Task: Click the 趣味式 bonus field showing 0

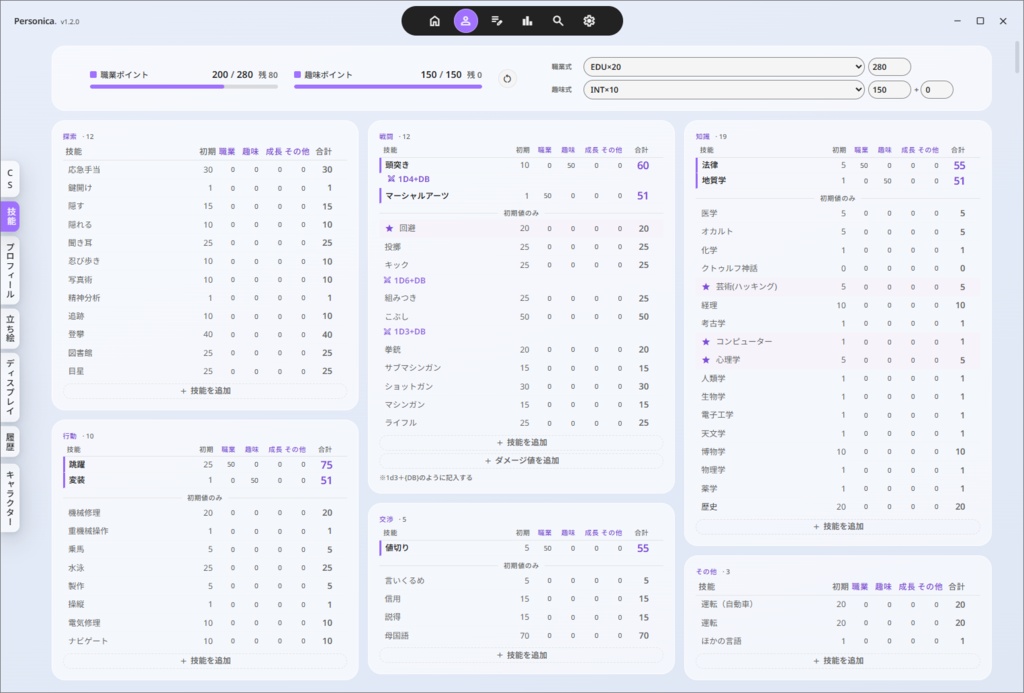Action: (936, 89)
